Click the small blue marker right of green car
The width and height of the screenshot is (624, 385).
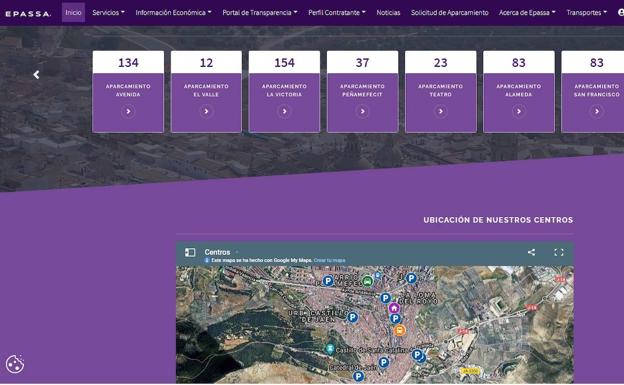(x=378, y=276)
